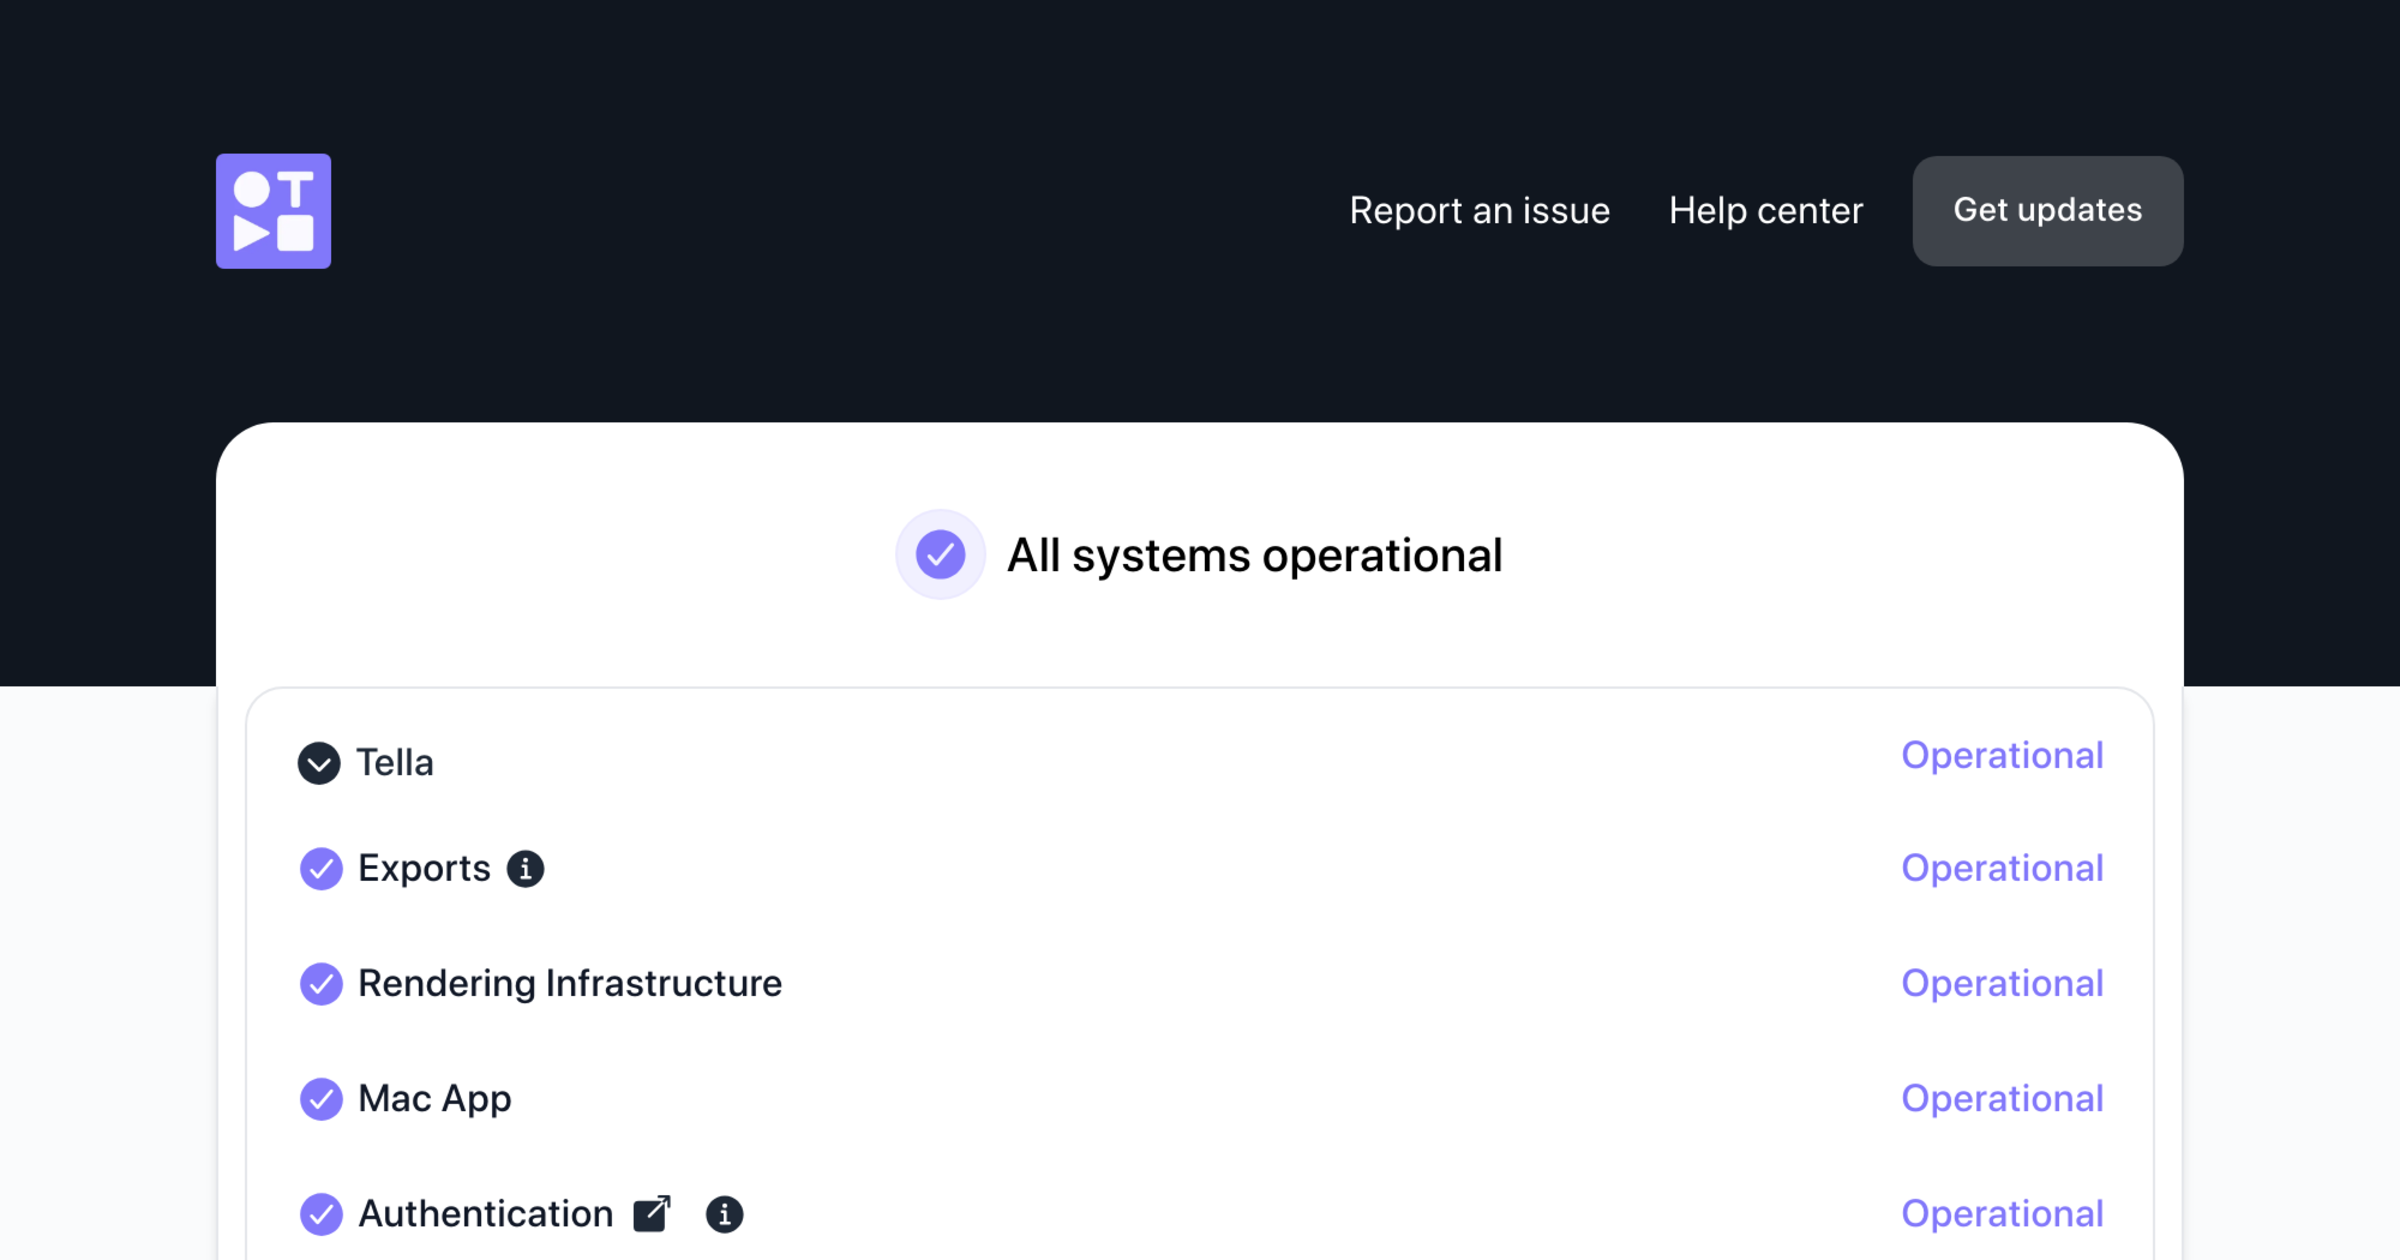Click the Rendering Infrastructure checkmark icon
The height and width of the screenshot is (1260, 2400).
[x=321, y=983]
